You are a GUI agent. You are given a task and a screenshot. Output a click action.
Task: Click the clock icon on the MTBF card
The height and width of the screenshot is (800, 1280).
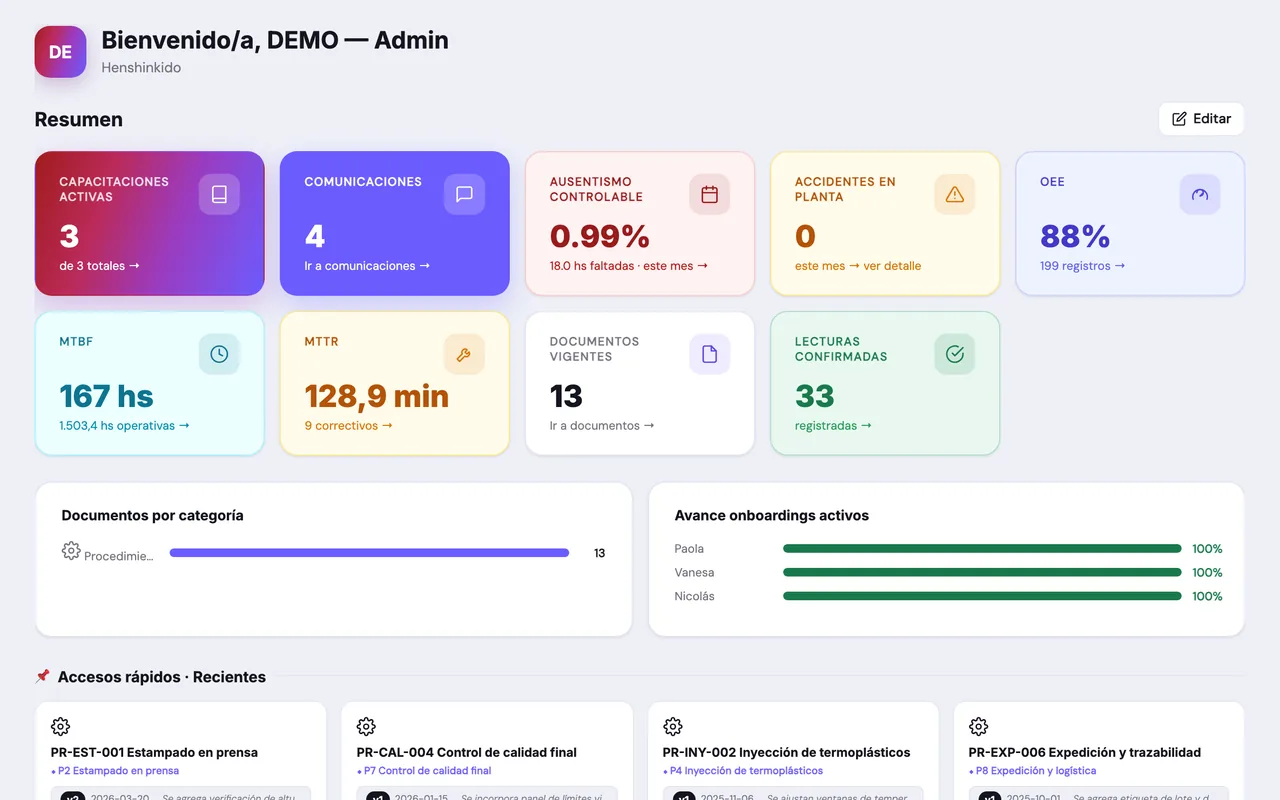coord(219,354)
